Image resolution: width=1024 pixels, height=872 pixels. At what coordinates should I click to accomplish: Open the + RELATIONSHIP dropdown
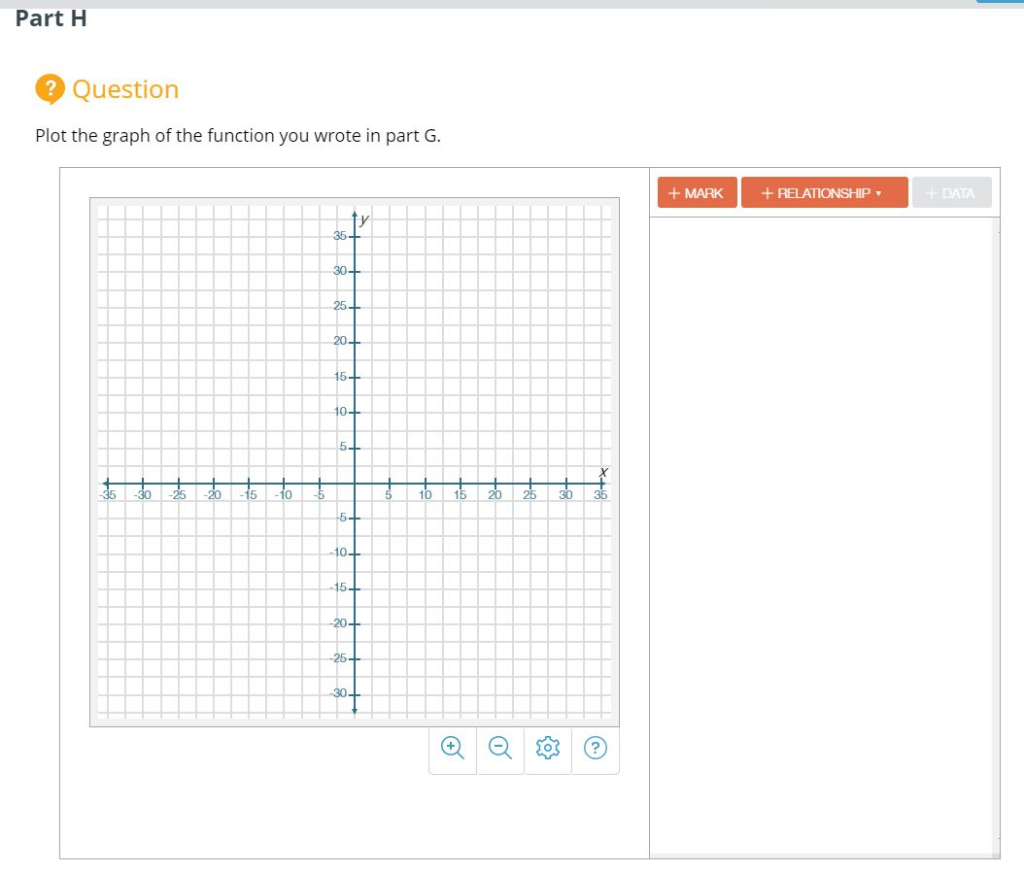tap(824, 191)
